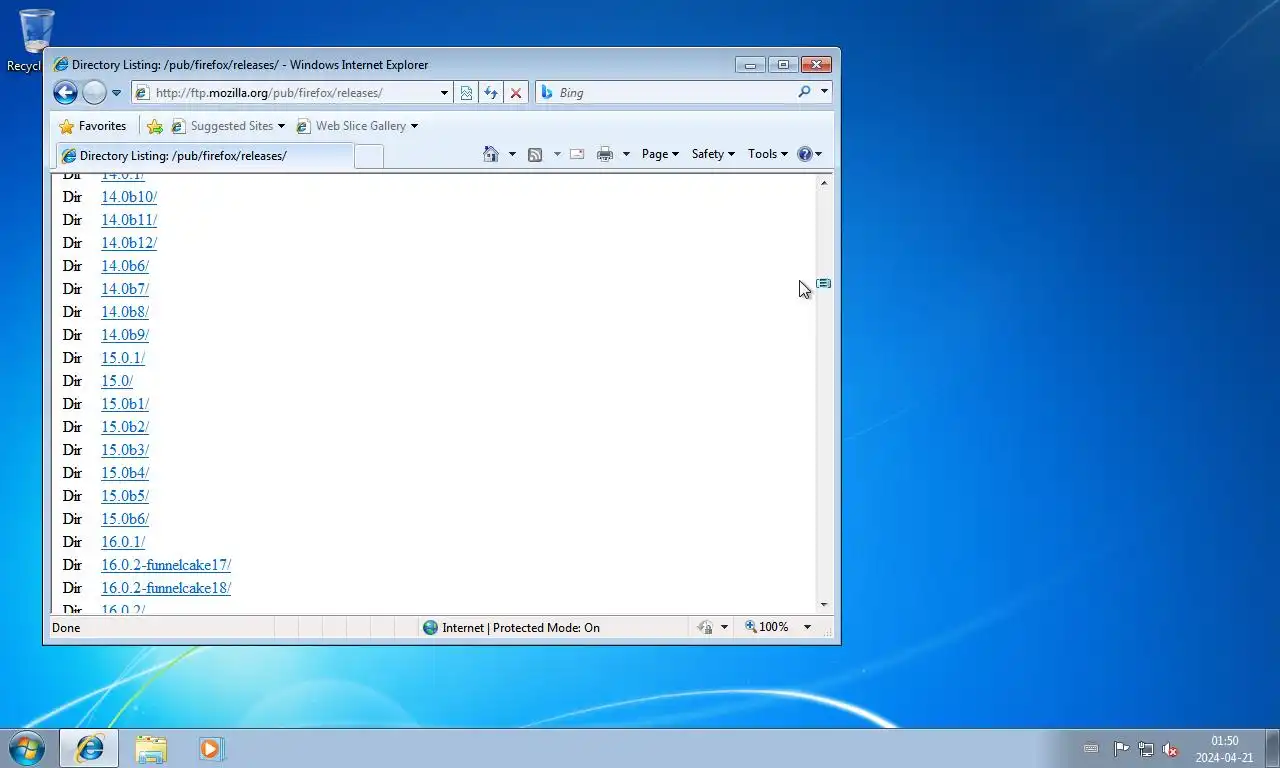Screen dimensions: 1280x768
Task: Go back with the Back arrow button
Action: [x=65, y=93]
